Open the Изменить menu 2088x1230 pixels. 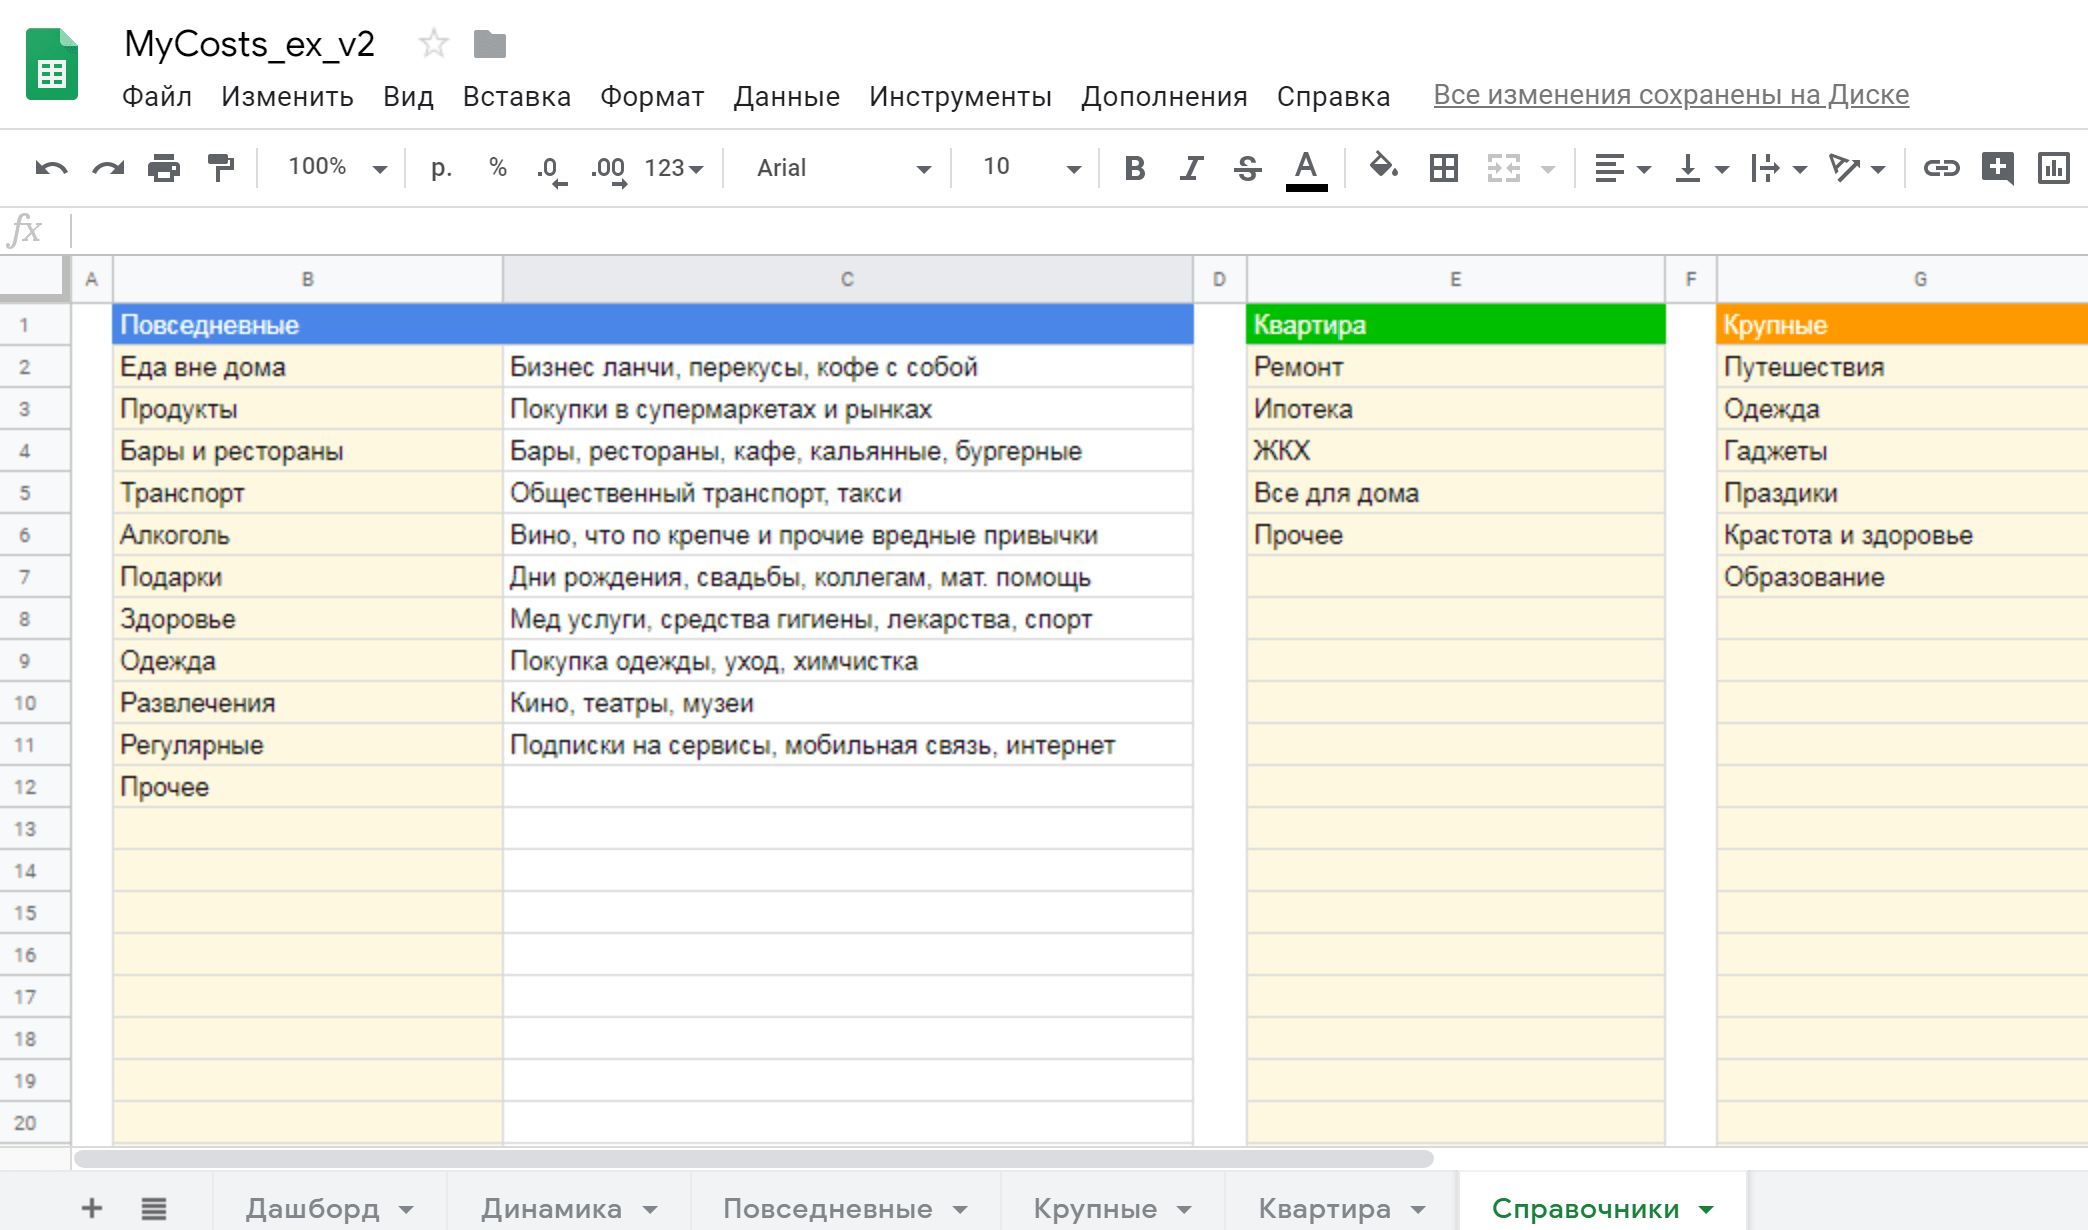click(288, 96)
